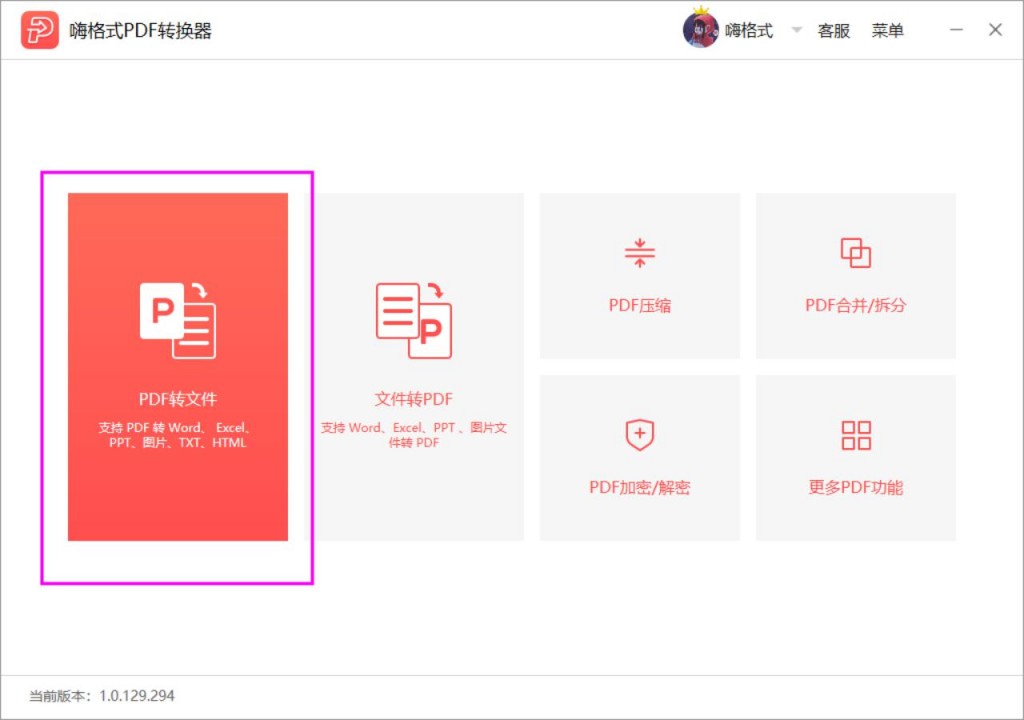The width and height of the screenshot is (1024, 720).
Task: Click the PDF压缩 label
Action: tap(640, 305)
